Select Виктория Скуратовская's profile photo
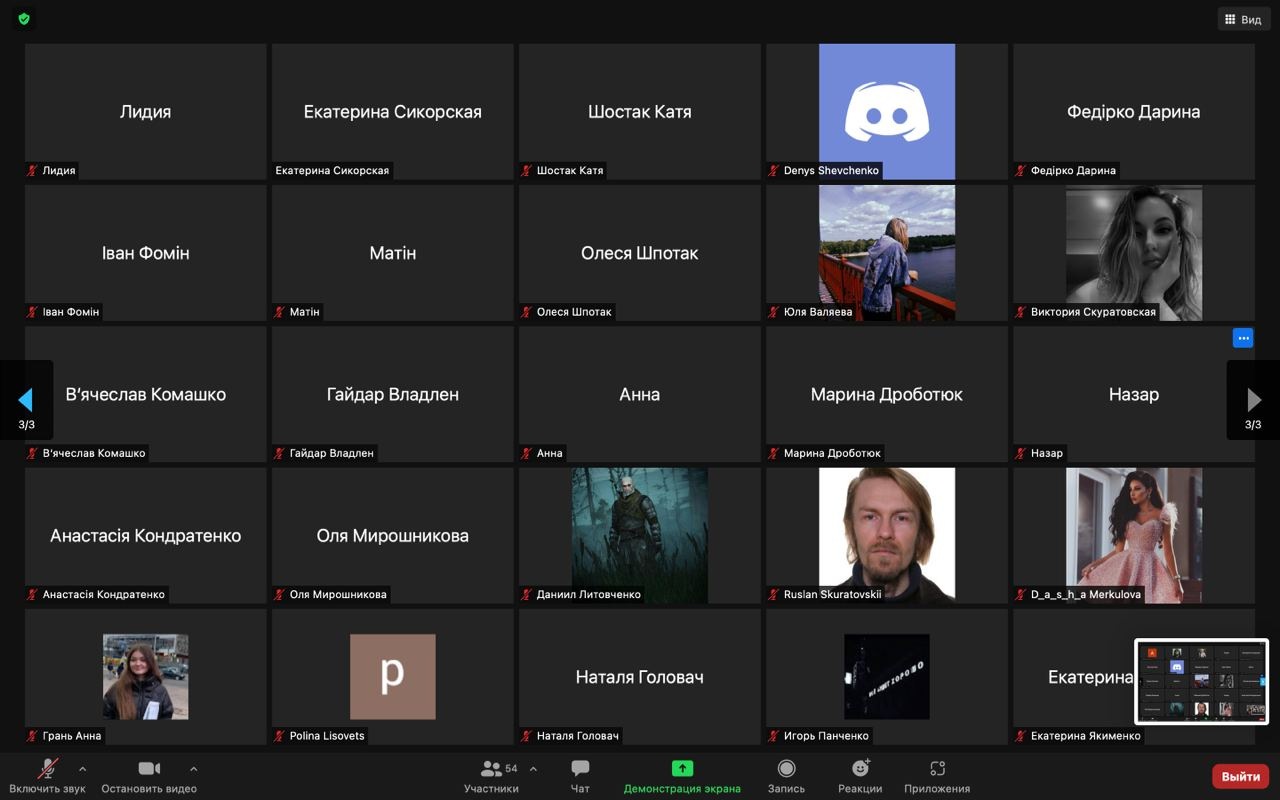 coord(1134,253)
